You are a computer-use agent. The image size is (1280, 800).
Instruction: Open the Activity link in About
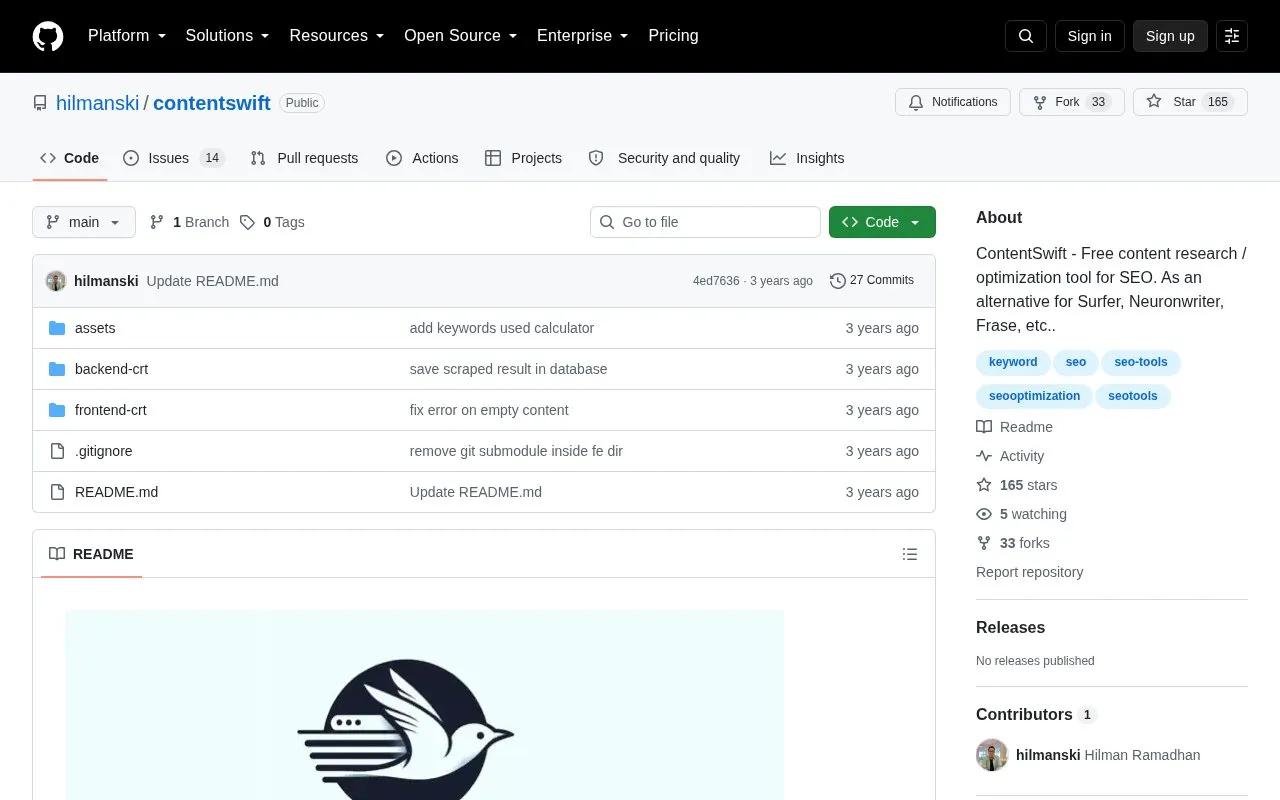click(1010, 456)
